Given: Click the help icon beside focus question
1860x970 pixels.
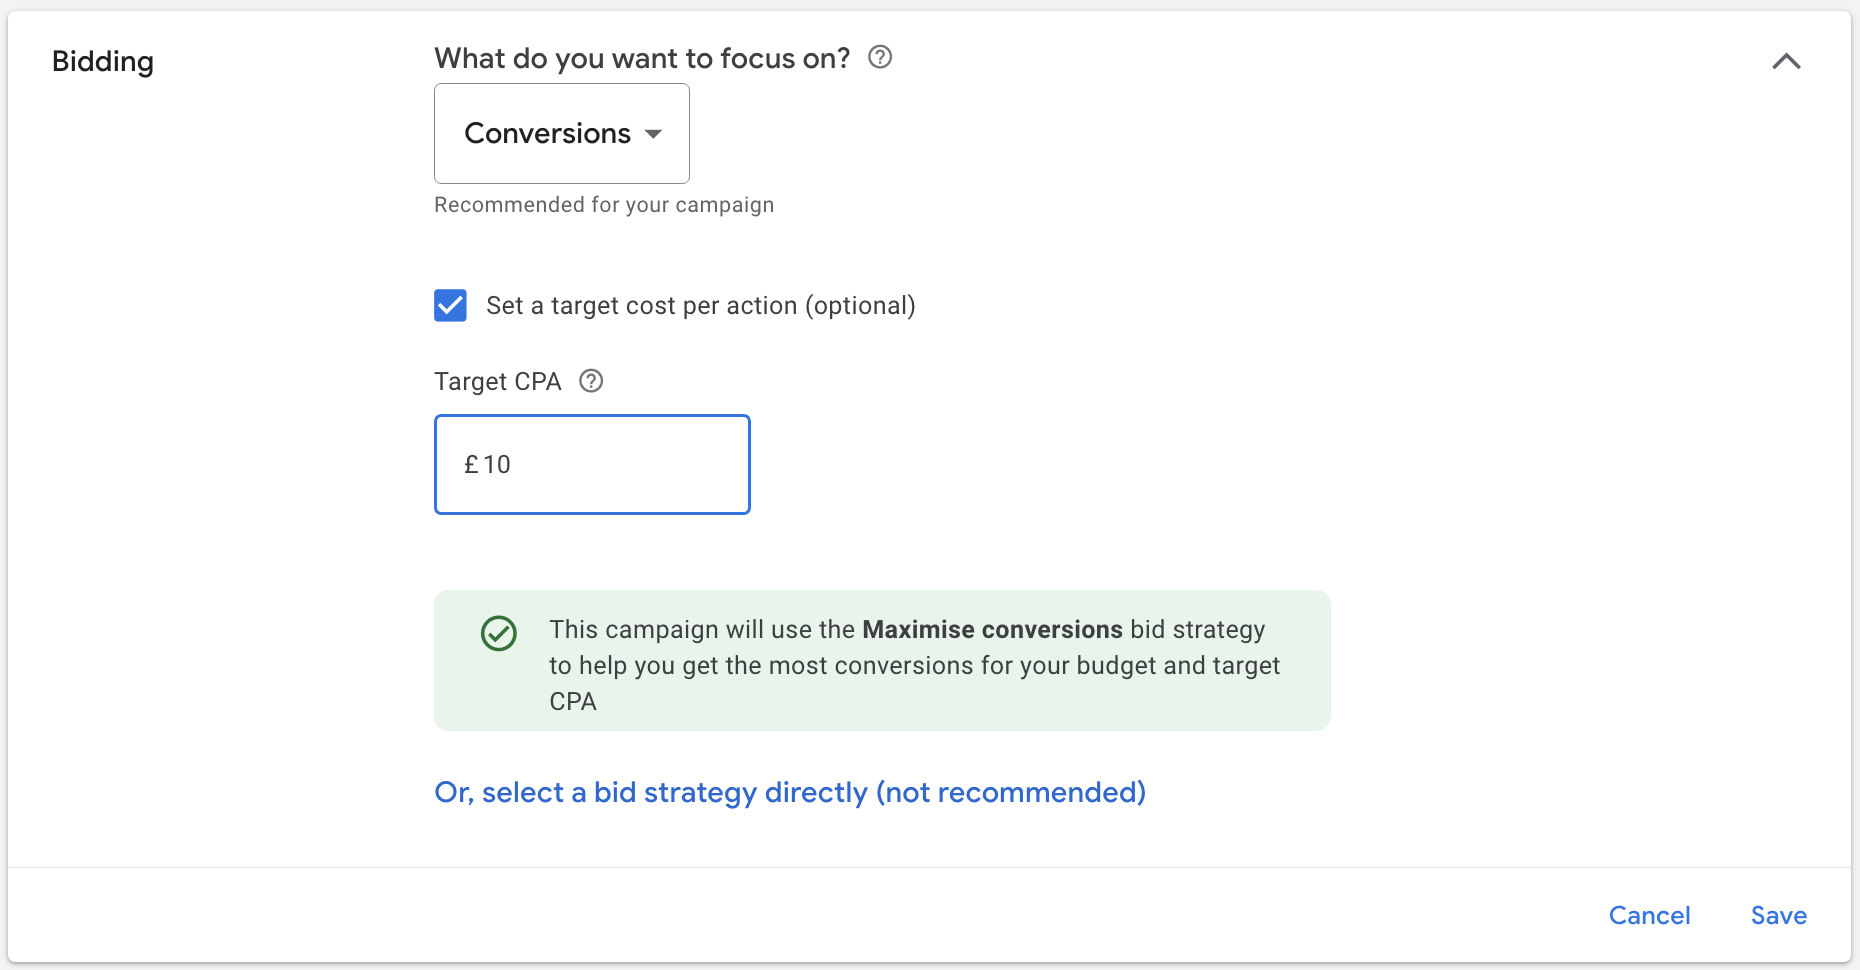Looking at the screenshot, I should coord(880,57).
